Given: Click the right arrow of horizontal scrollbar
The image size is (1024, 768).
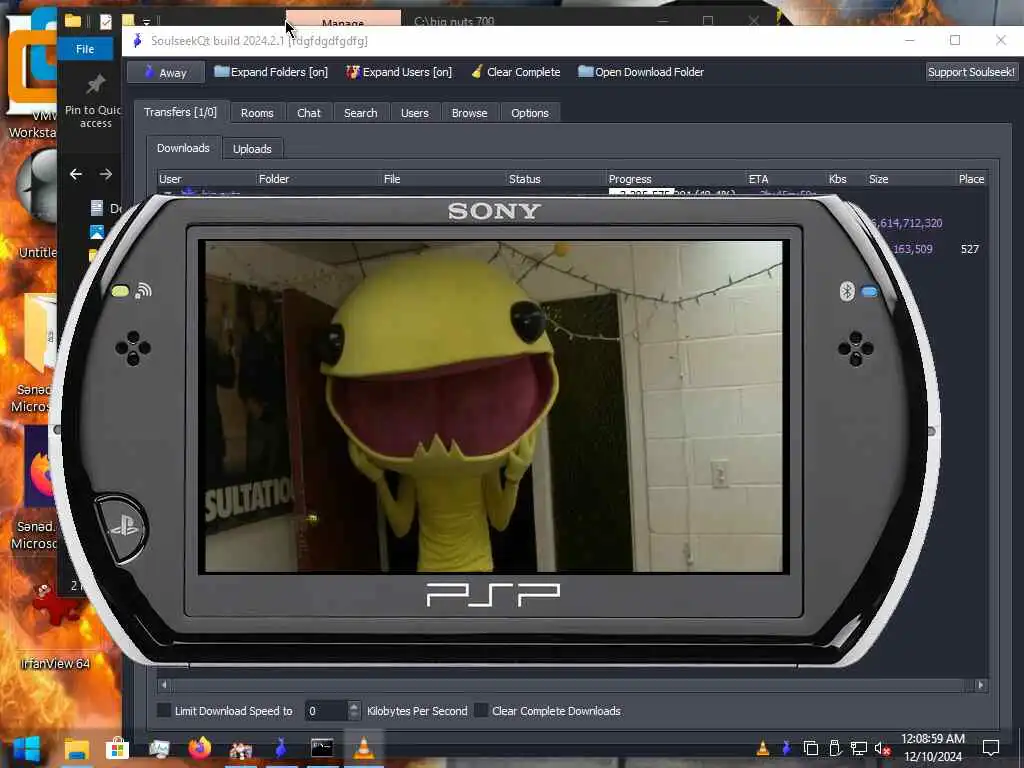Looking at the screenshot, I should [980, 685].
